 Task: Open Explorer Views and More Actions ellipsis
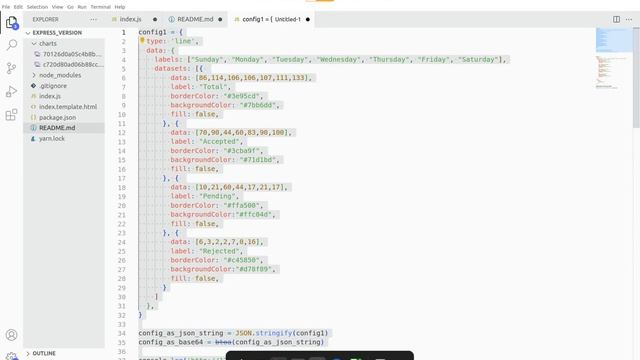pos(93,19)
